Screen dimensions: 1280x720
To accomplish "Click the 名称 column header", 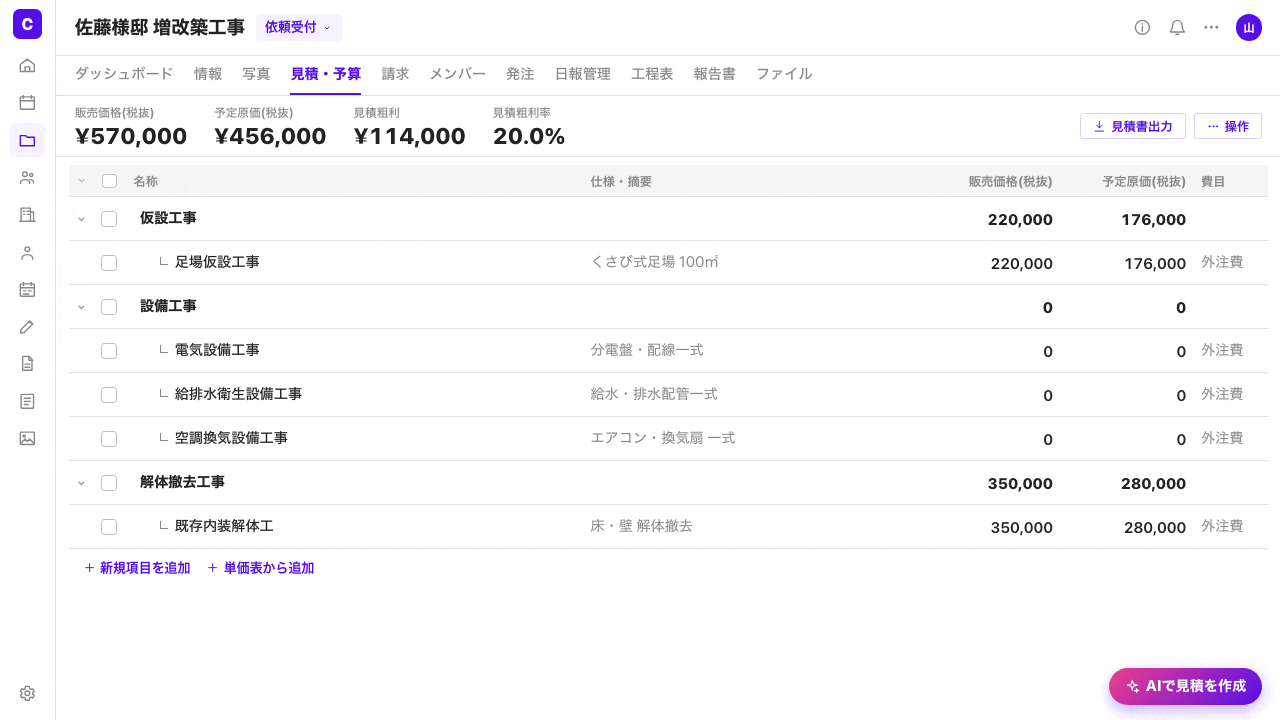I will (x=146, y=182).
